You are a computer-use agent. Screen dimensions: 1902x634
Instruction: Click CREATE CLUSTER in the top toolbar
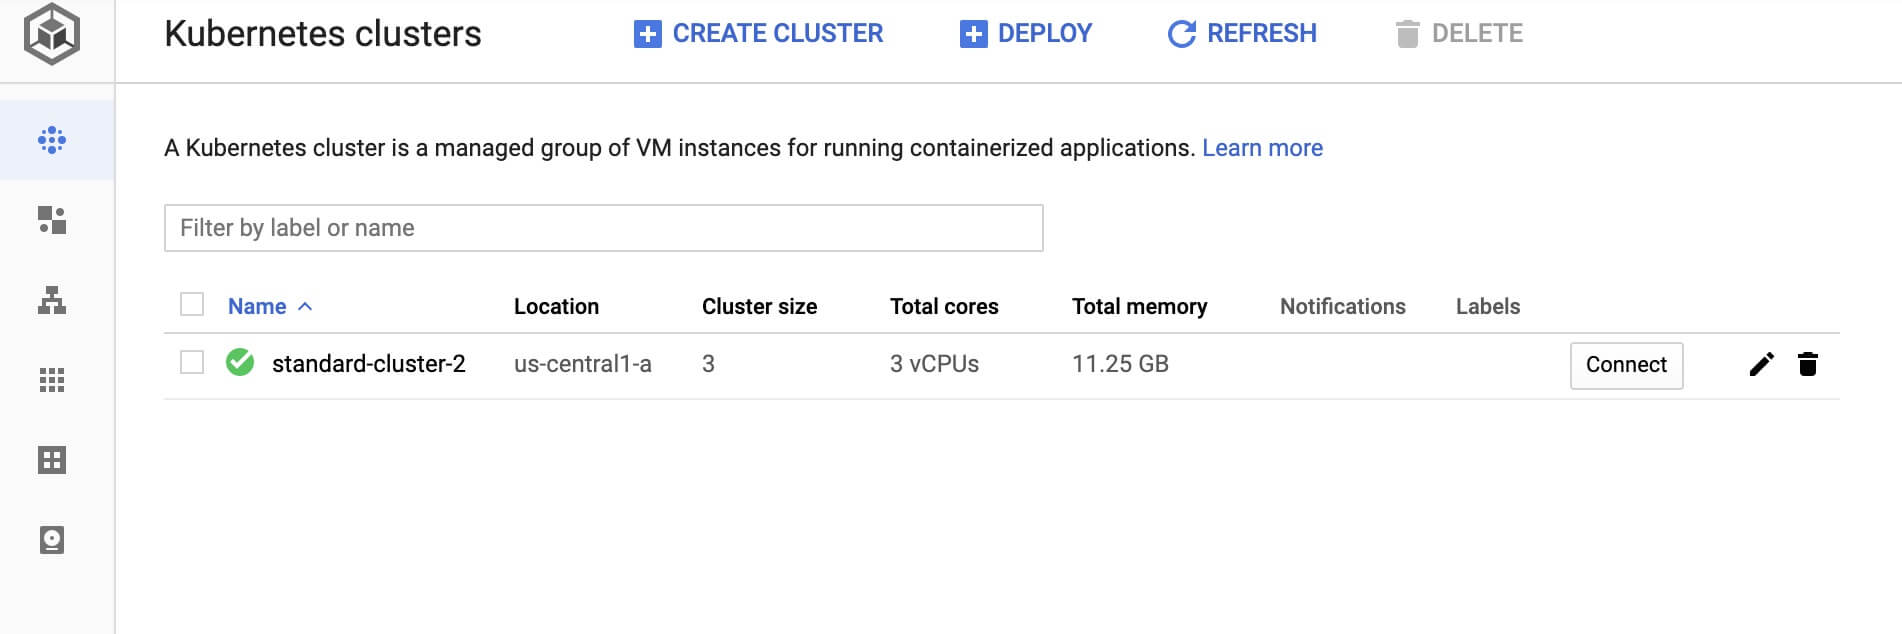click(x=759, y=34)
